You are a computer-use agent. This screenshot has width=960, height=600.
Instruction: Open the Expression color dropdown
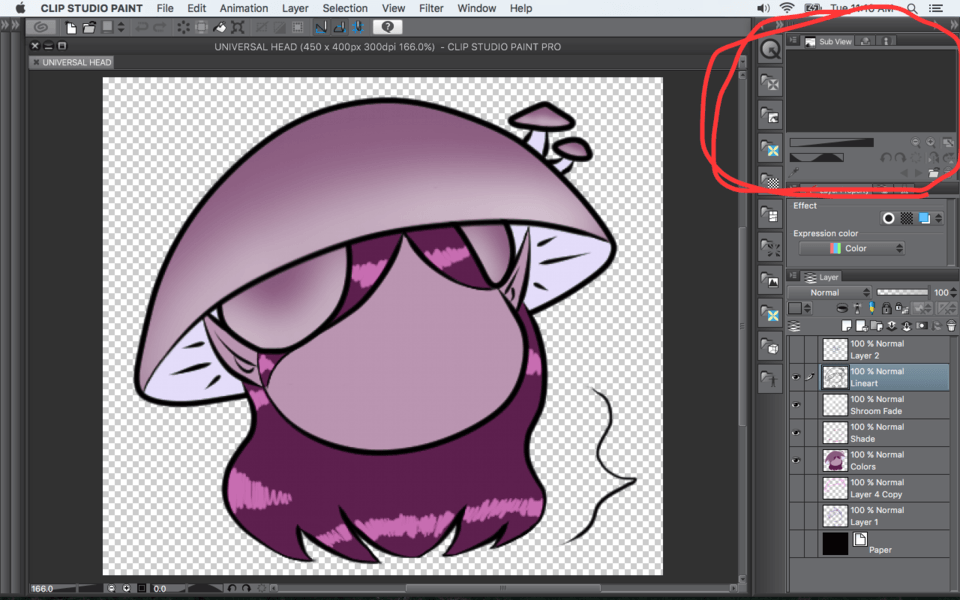point(853,249)
